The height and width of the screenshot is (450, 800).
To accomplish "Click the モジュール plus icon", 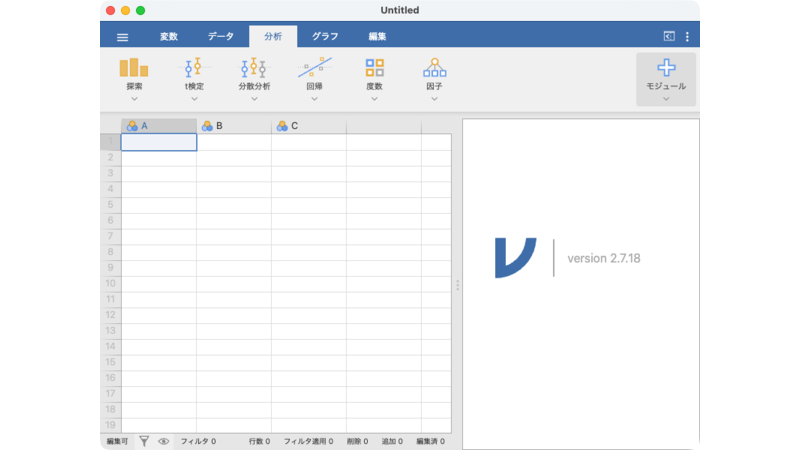I will click(x=666, y=67).
